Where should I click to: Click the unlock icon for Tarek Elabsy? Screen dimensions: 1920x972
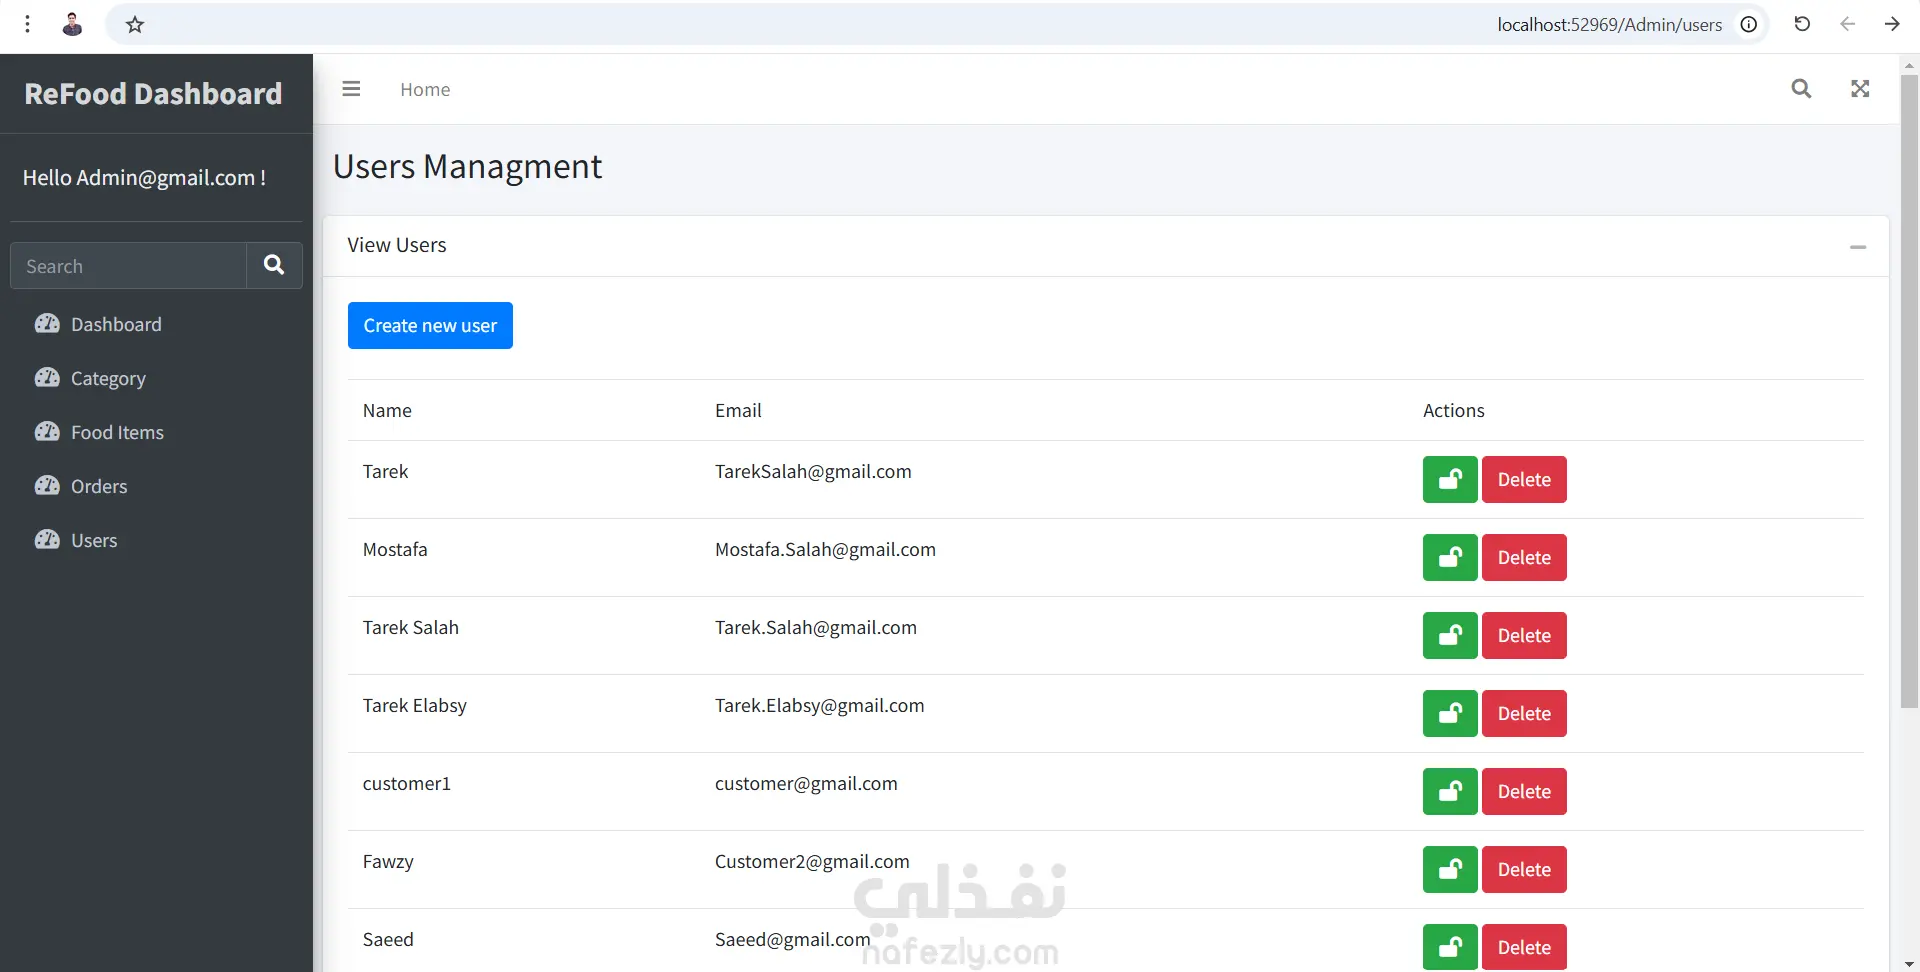coord(1450,713)
